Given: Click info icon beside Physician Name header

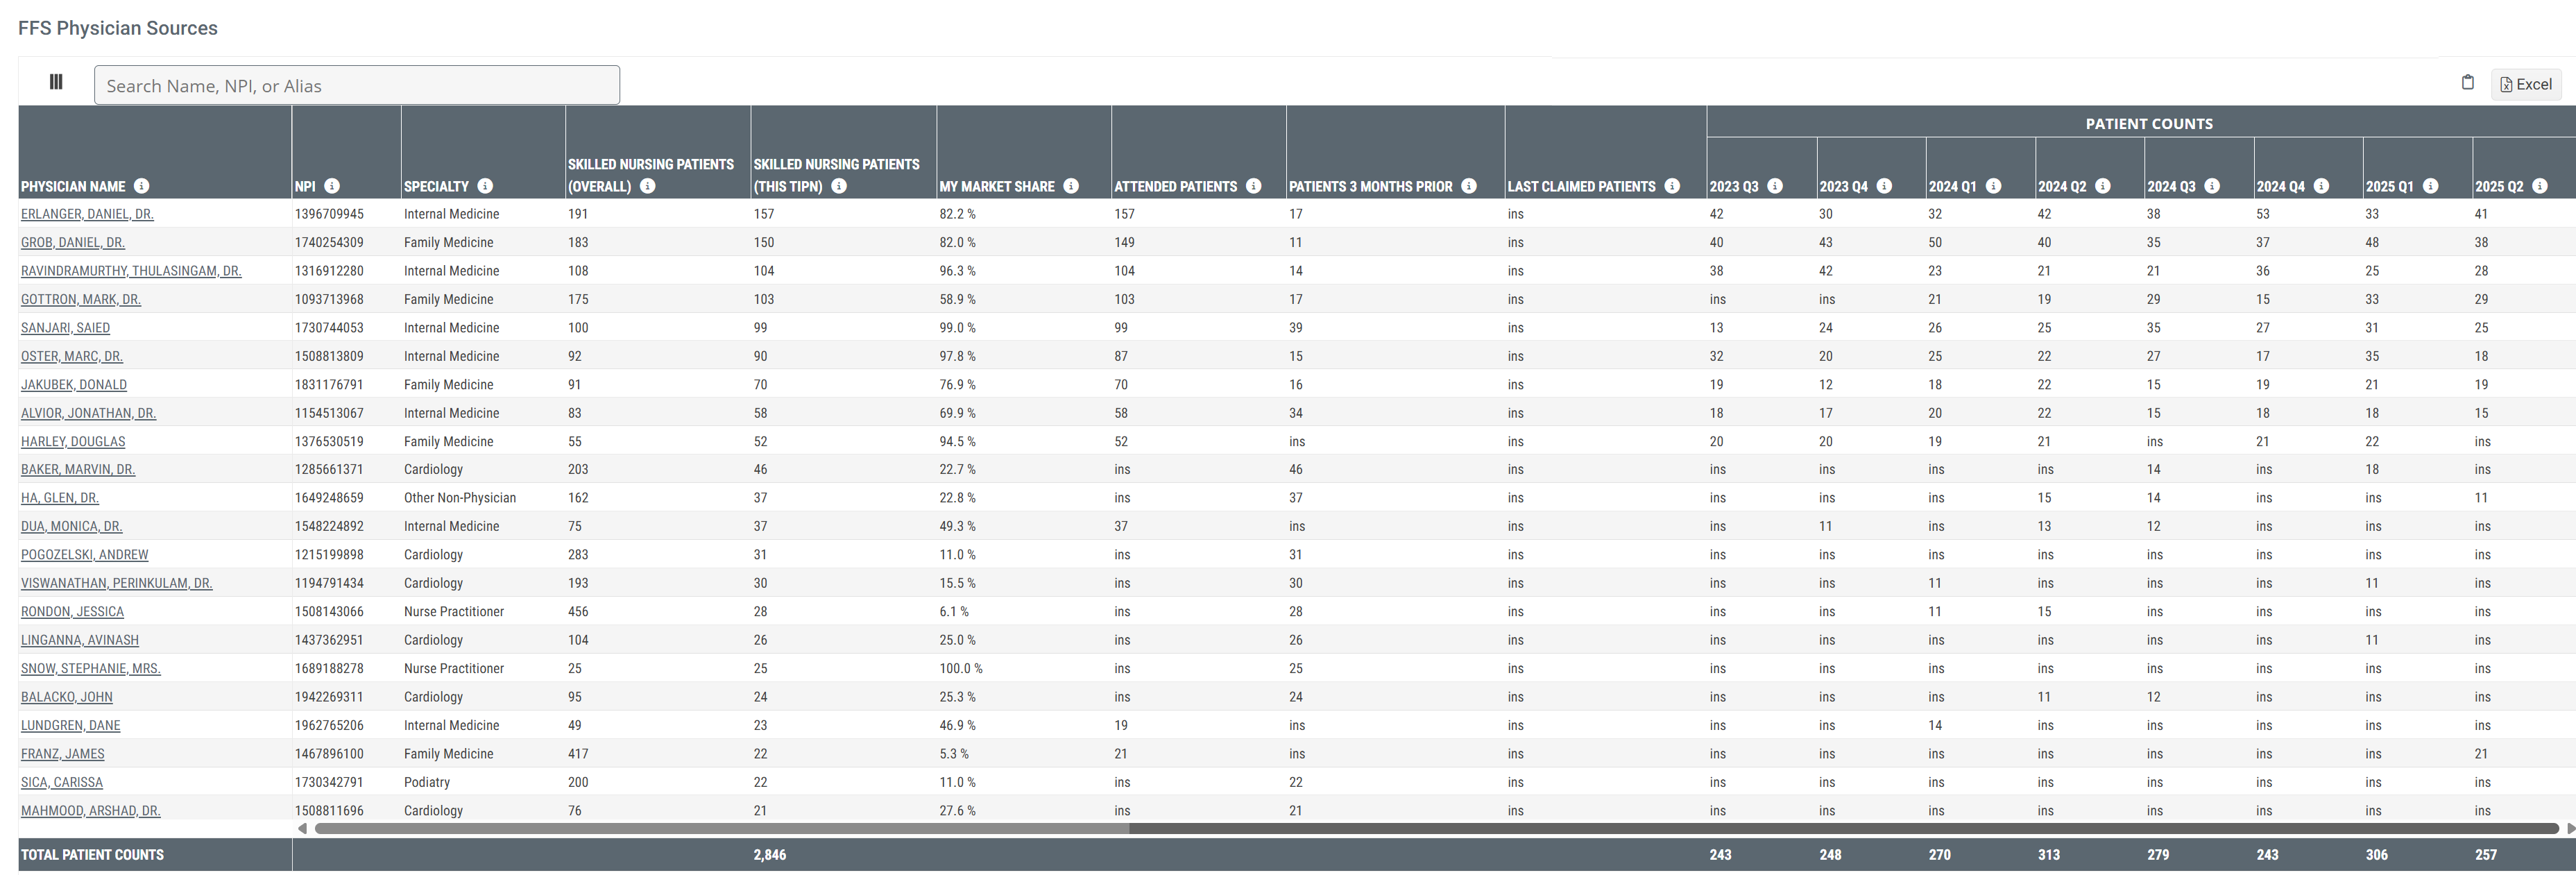Looking at the screenshot, I should coord(142,186).
